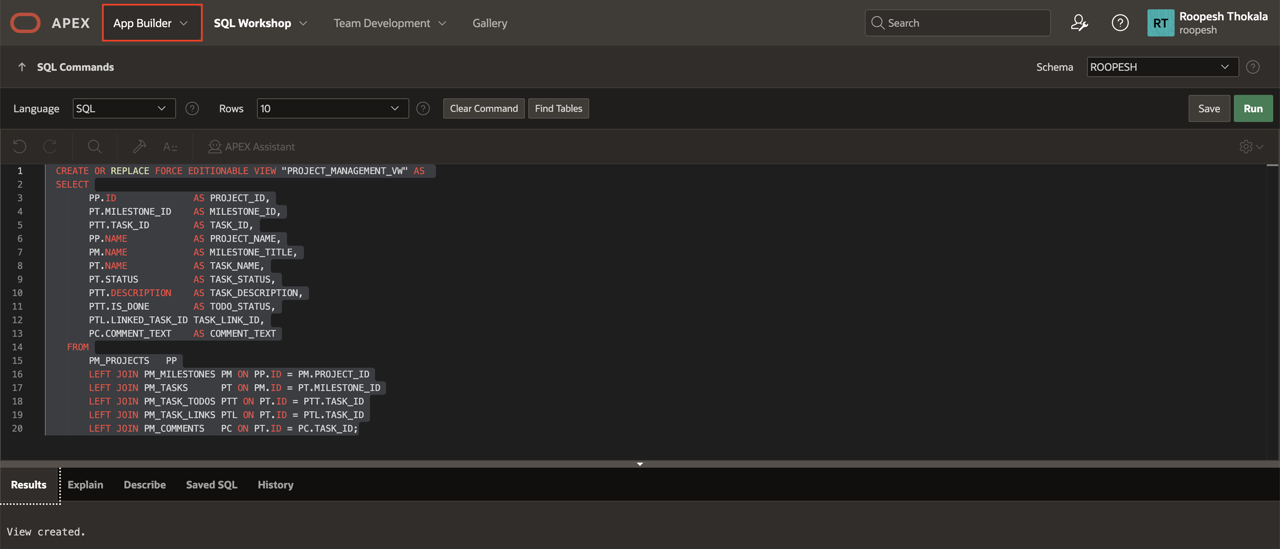Click the redo icon in editor toolbar
This screenshot has width=1280, height=549.
[x=50, y=147]
